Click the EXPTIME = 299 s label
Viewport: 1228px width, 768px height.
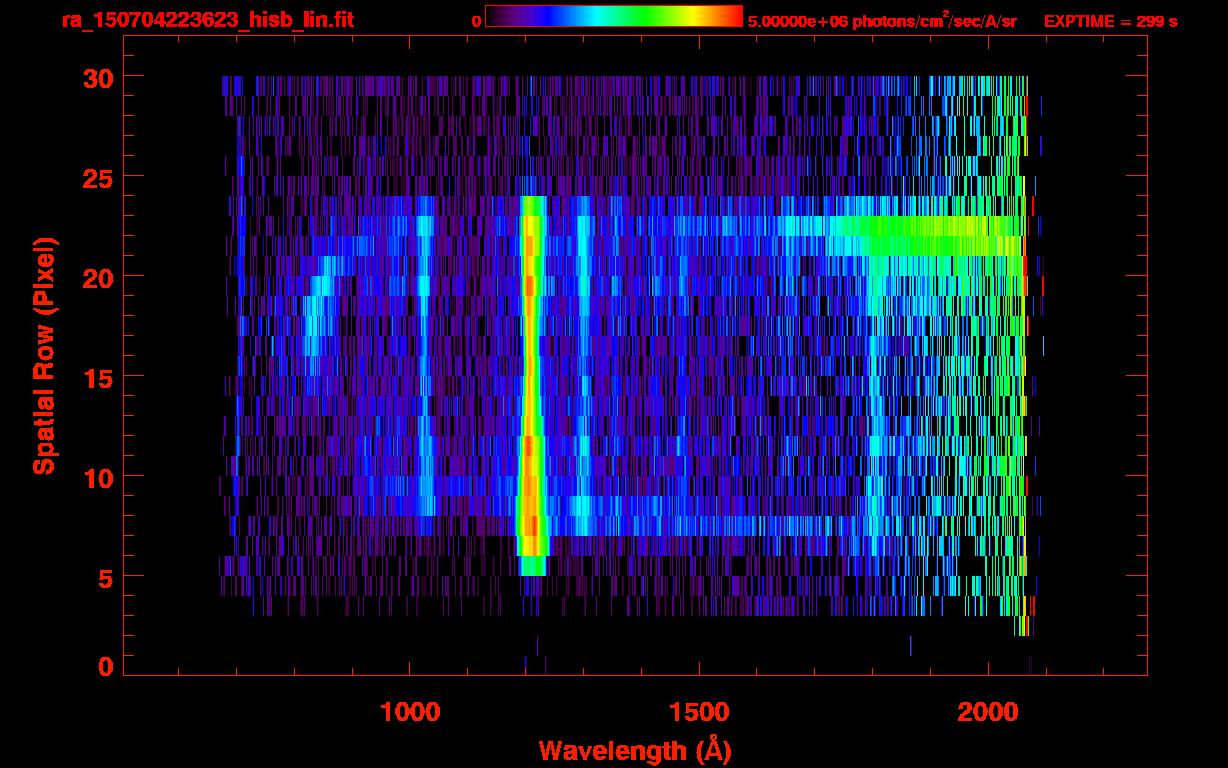tap(1110, 21)
